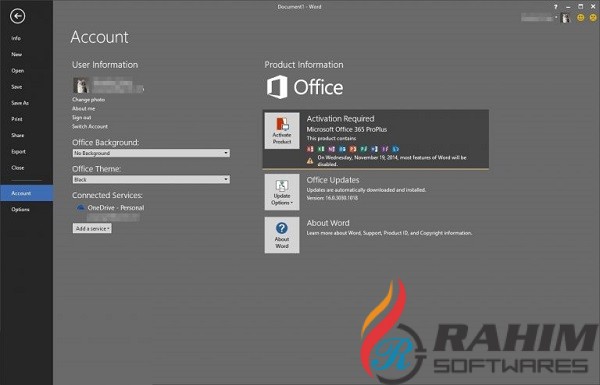
Task: Minimize the Word window
Action: 568,7
